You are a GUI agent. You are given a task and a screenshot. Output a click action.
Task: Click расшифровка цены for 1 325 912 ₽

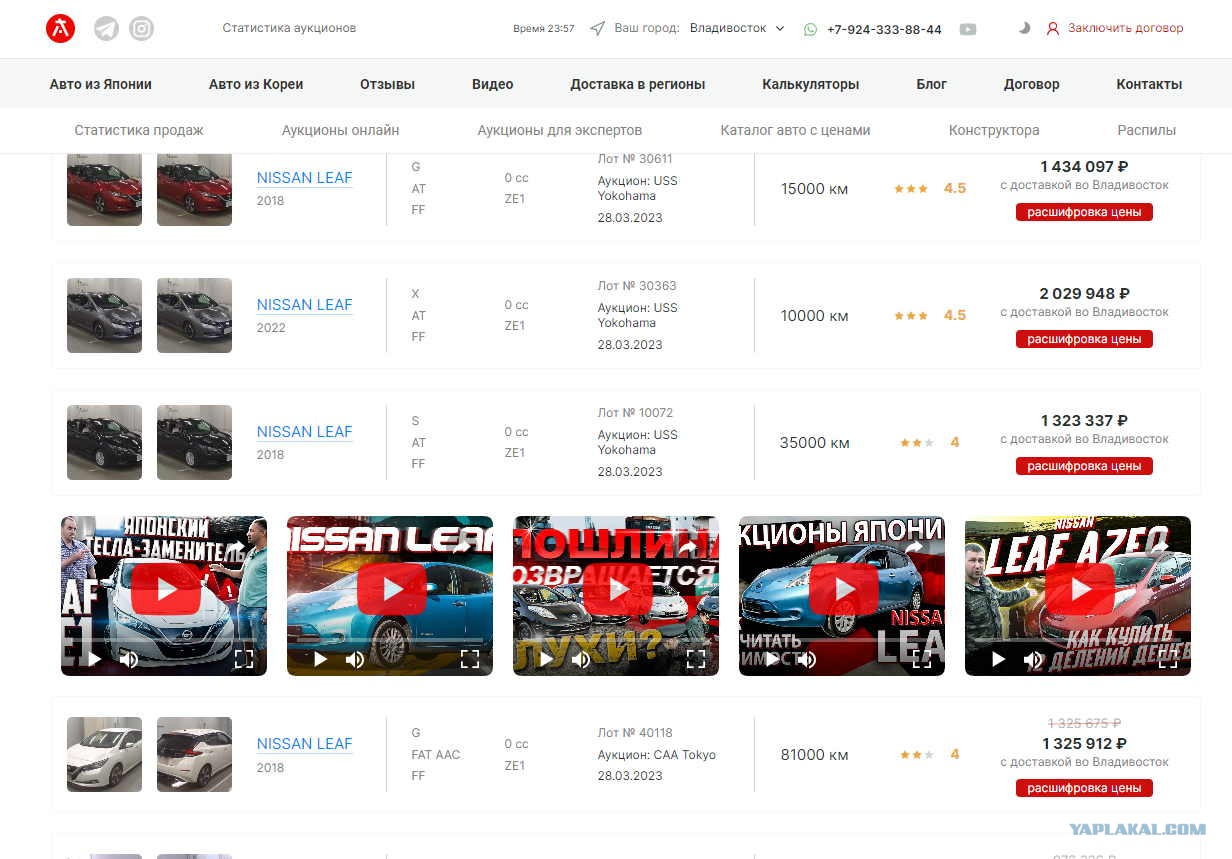[x=1084, y=788]
